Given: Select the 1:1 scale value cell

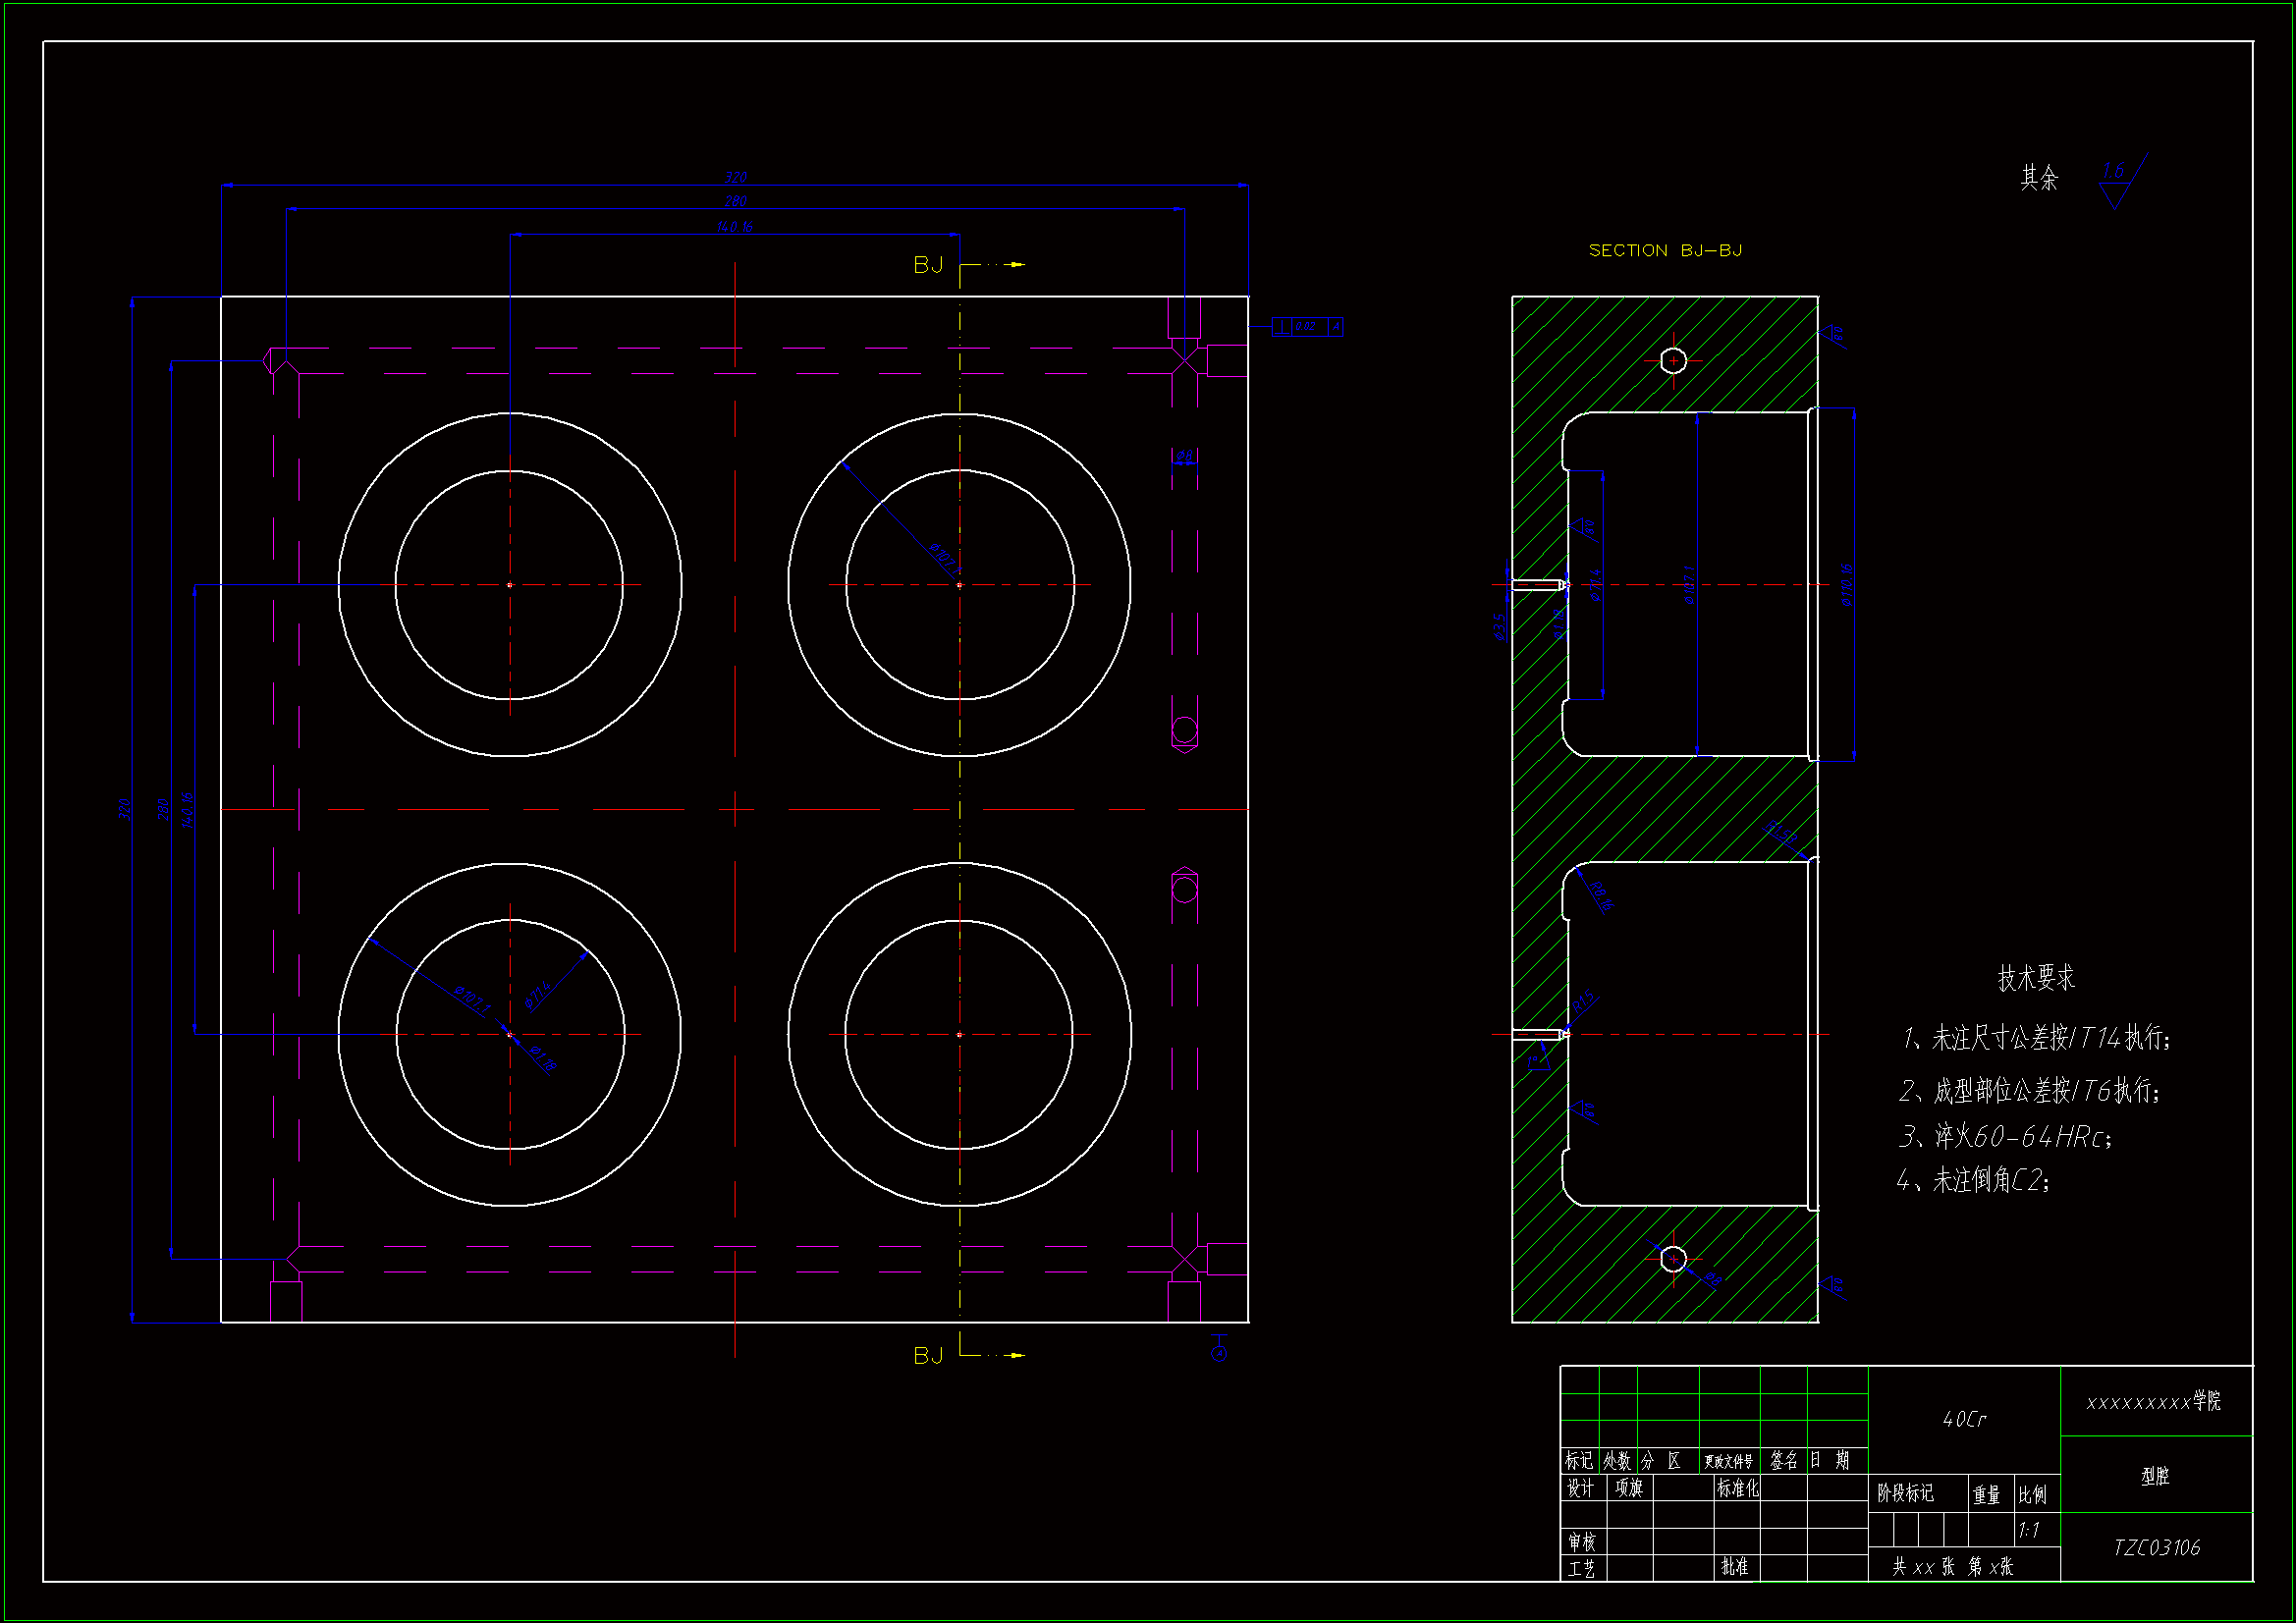Looking at the screenshot, I should 2029,1530.
